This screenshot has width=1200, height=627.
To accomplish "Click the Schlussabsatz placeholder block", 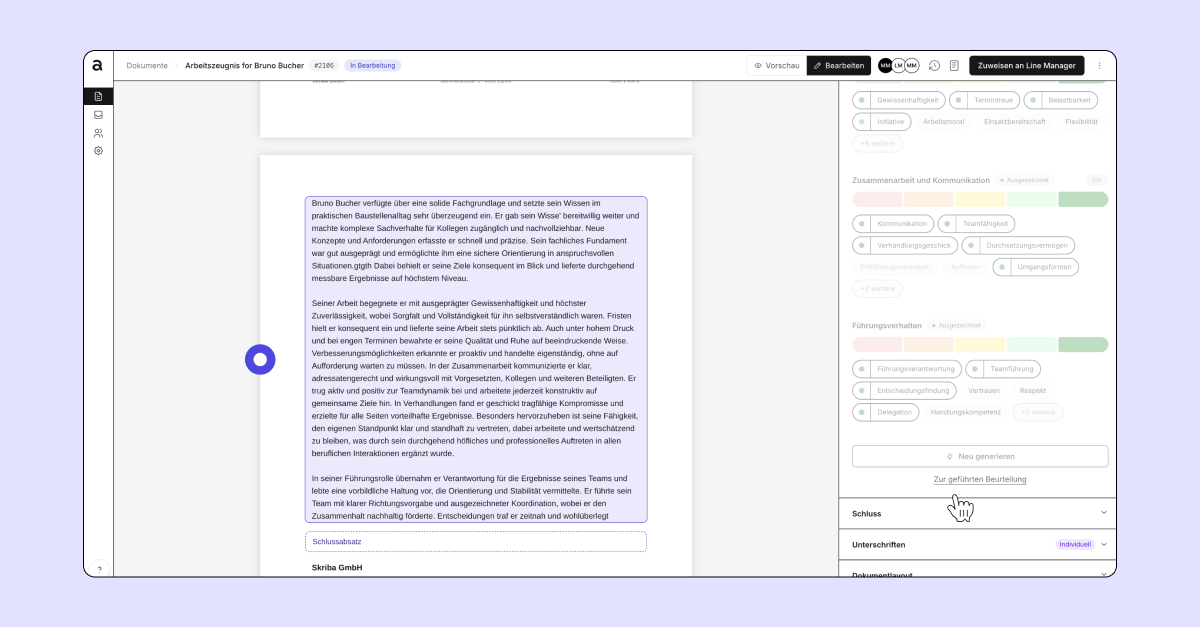I will pyautogui.click(x=476, y=542).
